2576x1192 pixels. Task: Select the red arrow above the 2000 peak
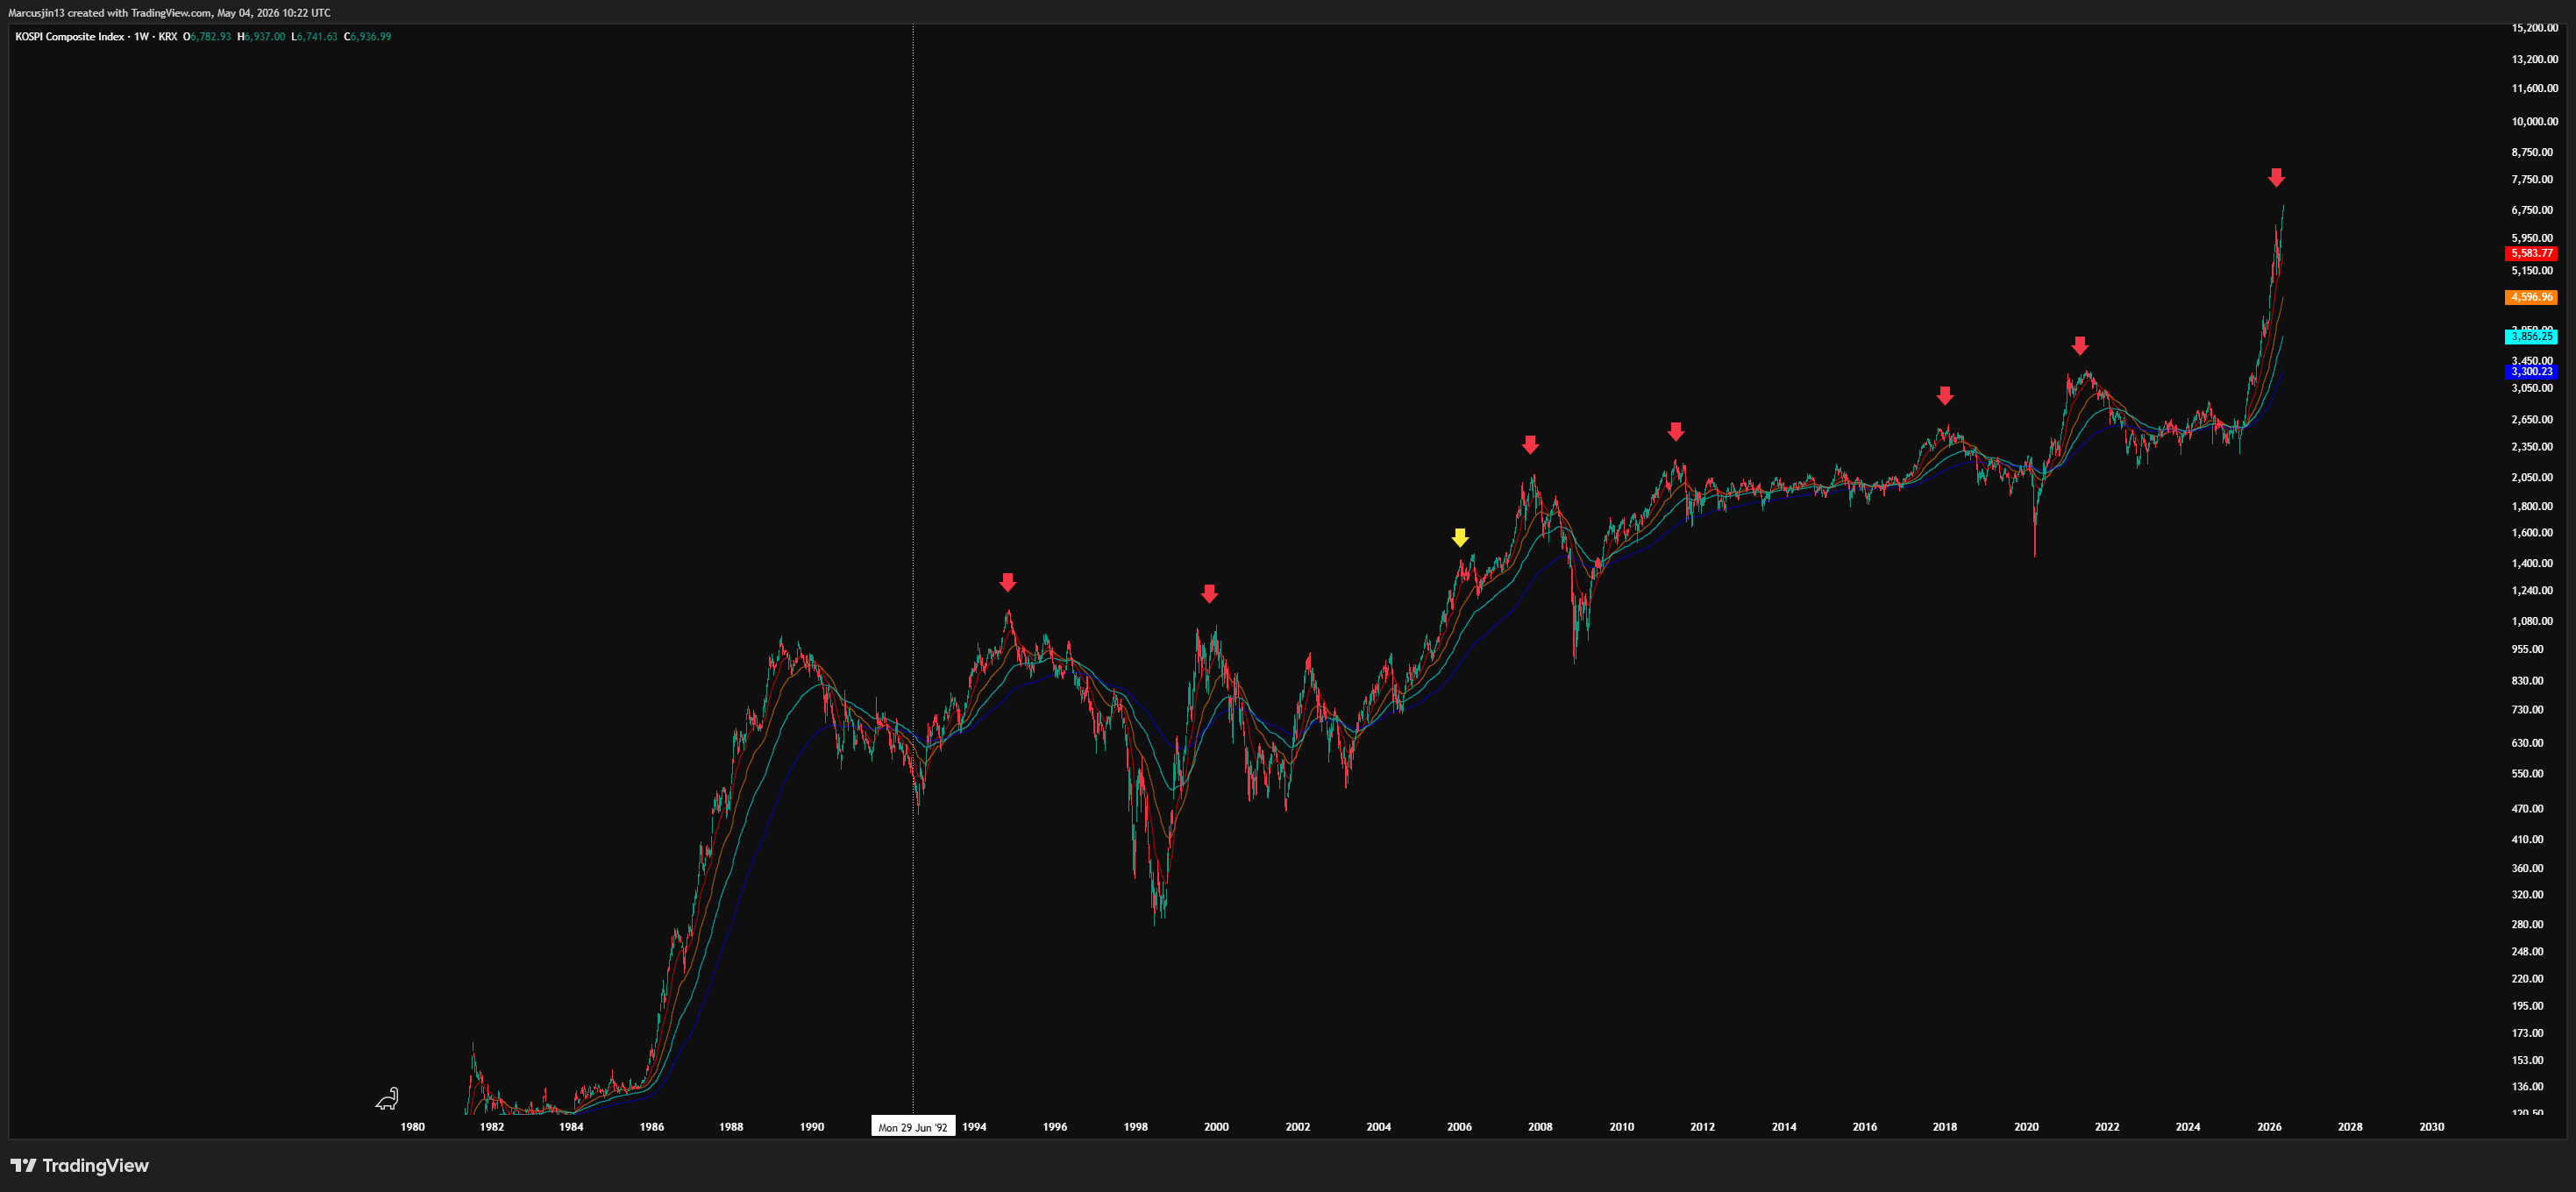pos(1210,594)
